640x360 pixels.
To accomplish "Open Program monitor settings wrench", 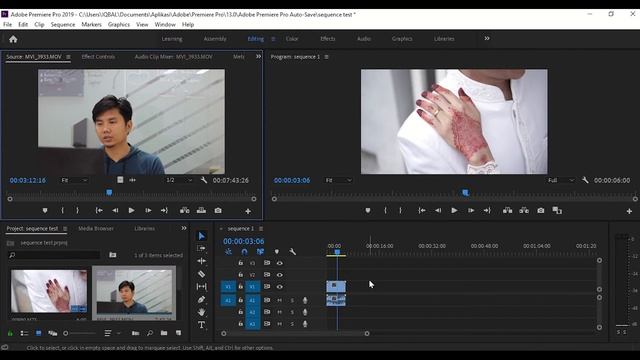I will [x=585, y=180].
